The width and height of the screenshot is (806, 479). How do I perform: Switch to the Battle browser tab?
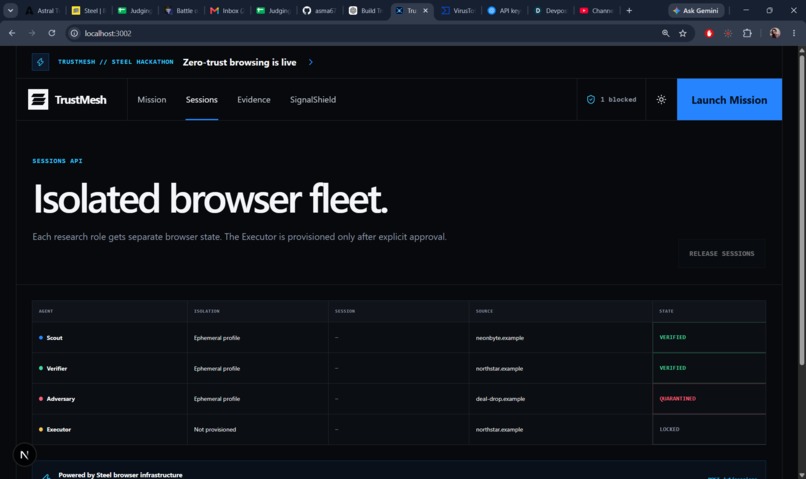pos(182,10)
